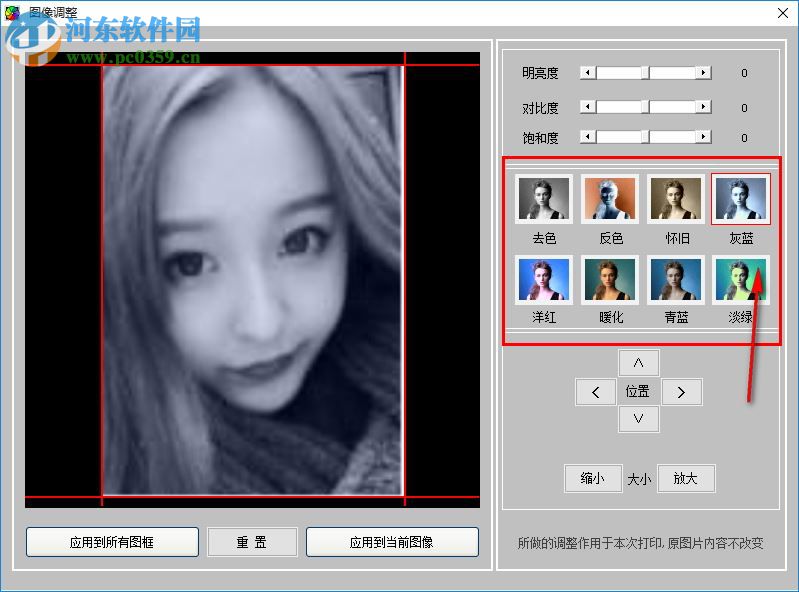799x592 pixels.
Task: Click the 明亮度 value 0
Action: 744,73
